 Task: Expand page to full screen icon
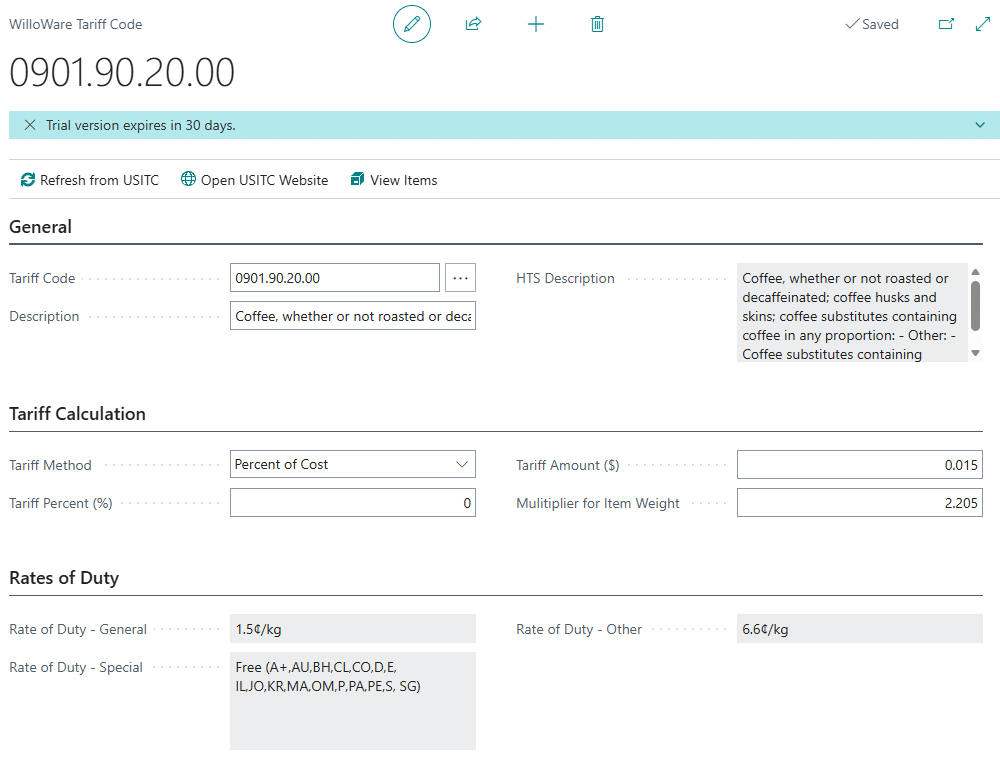[982, 24]
